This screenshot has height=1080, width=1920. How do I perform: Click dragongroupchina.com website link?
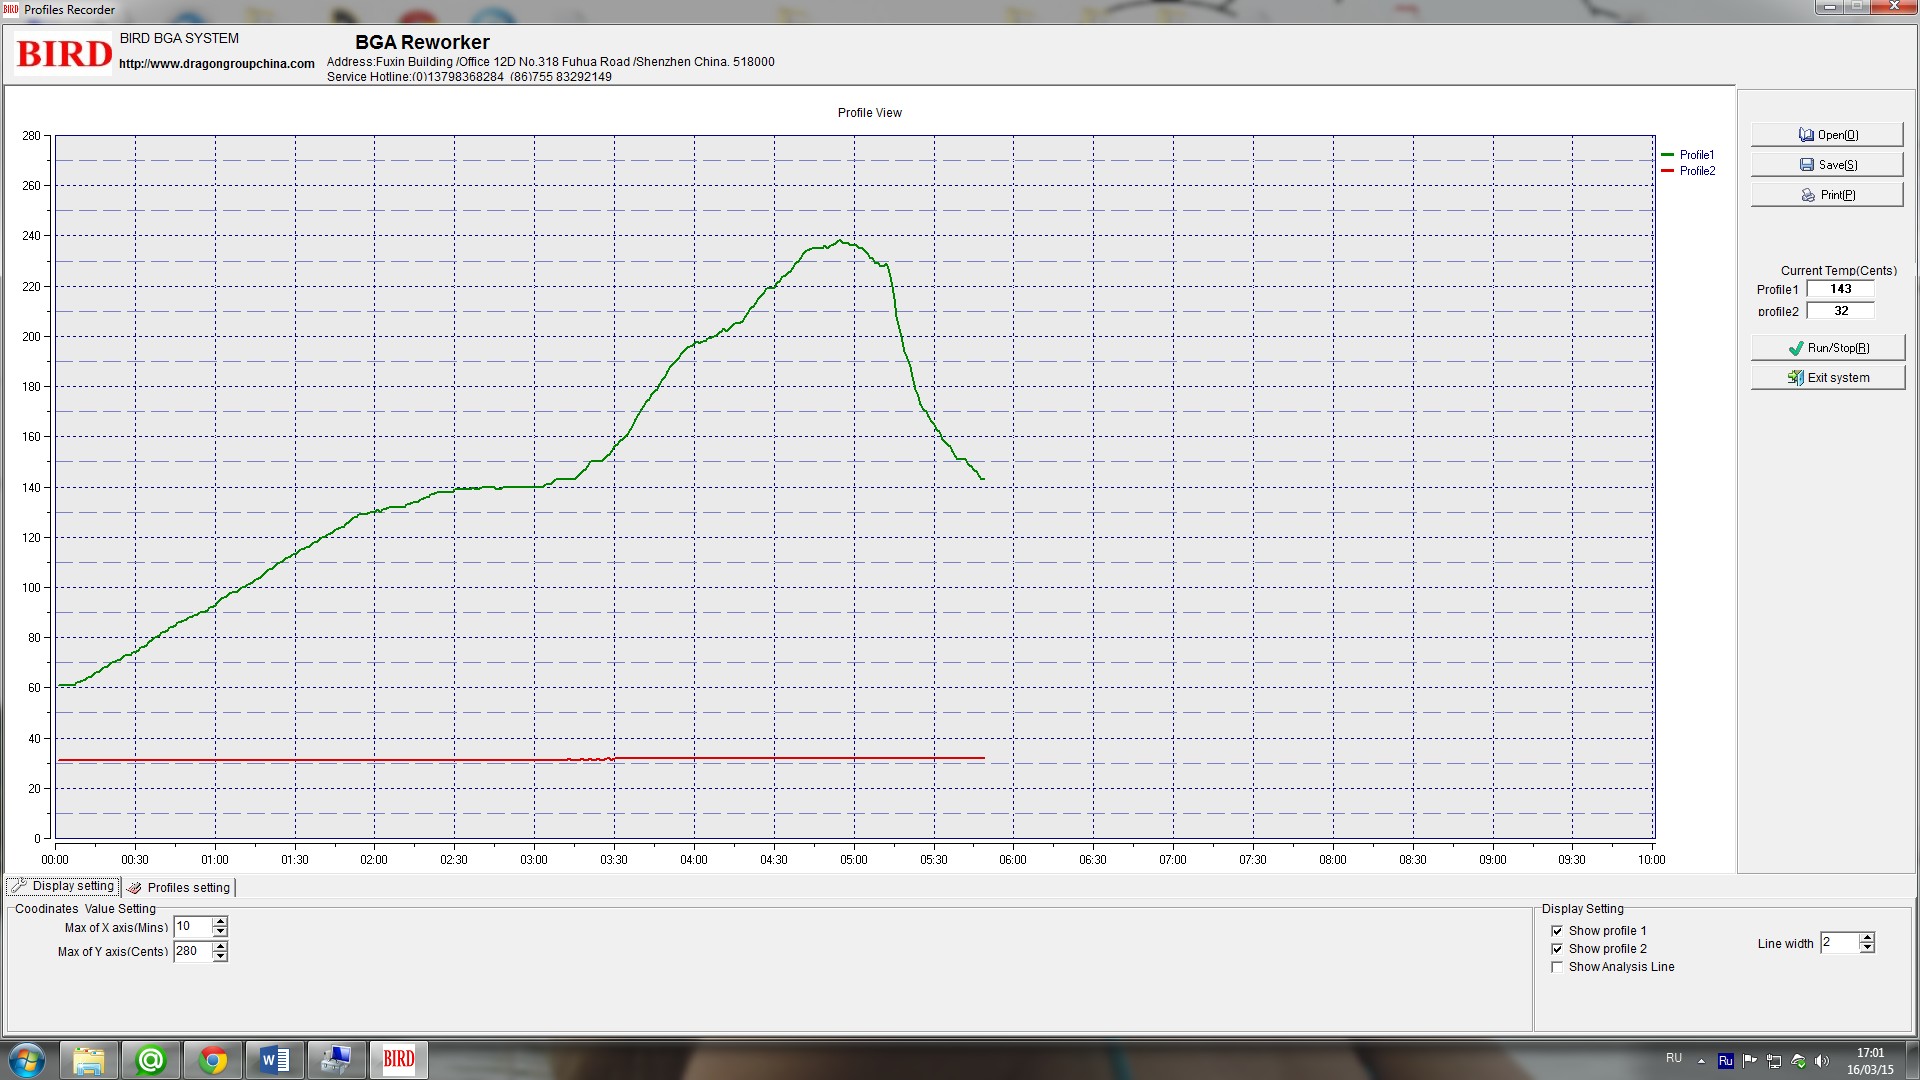coord(216,64)
